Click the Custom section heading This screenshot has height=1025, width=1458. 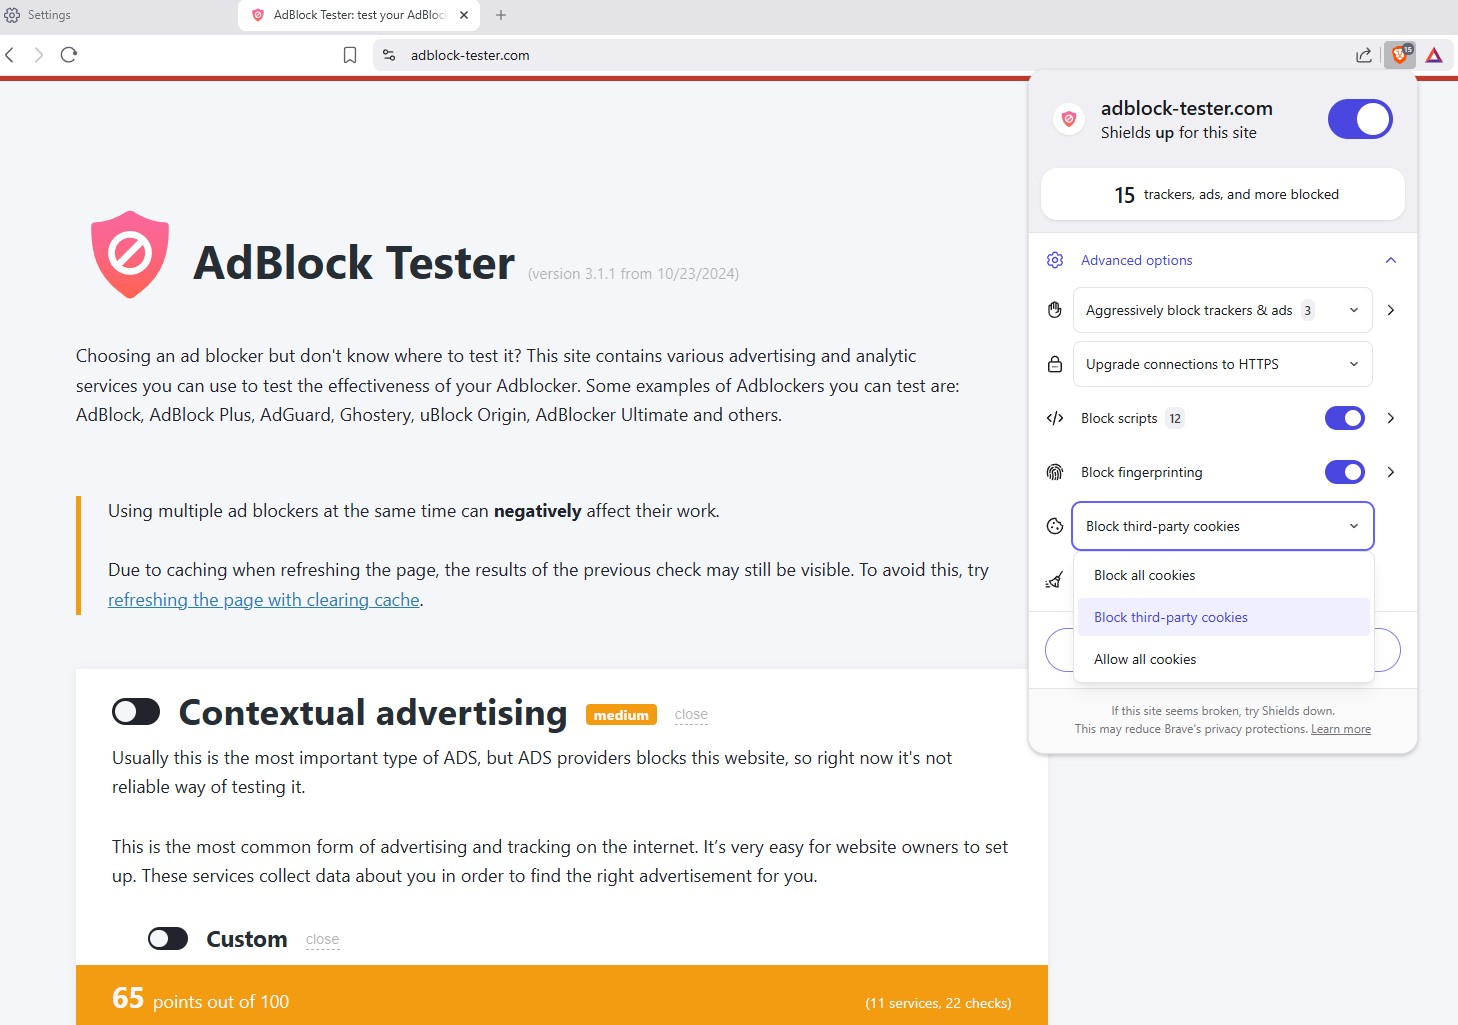247,939
